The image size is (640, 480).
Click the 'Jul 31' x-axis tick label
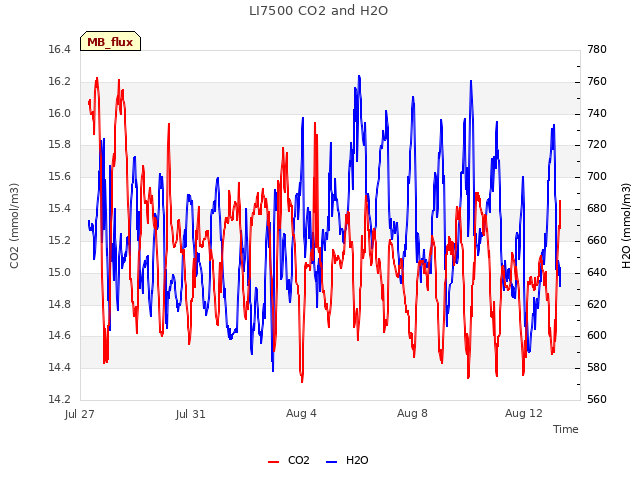tap(191, 414)
